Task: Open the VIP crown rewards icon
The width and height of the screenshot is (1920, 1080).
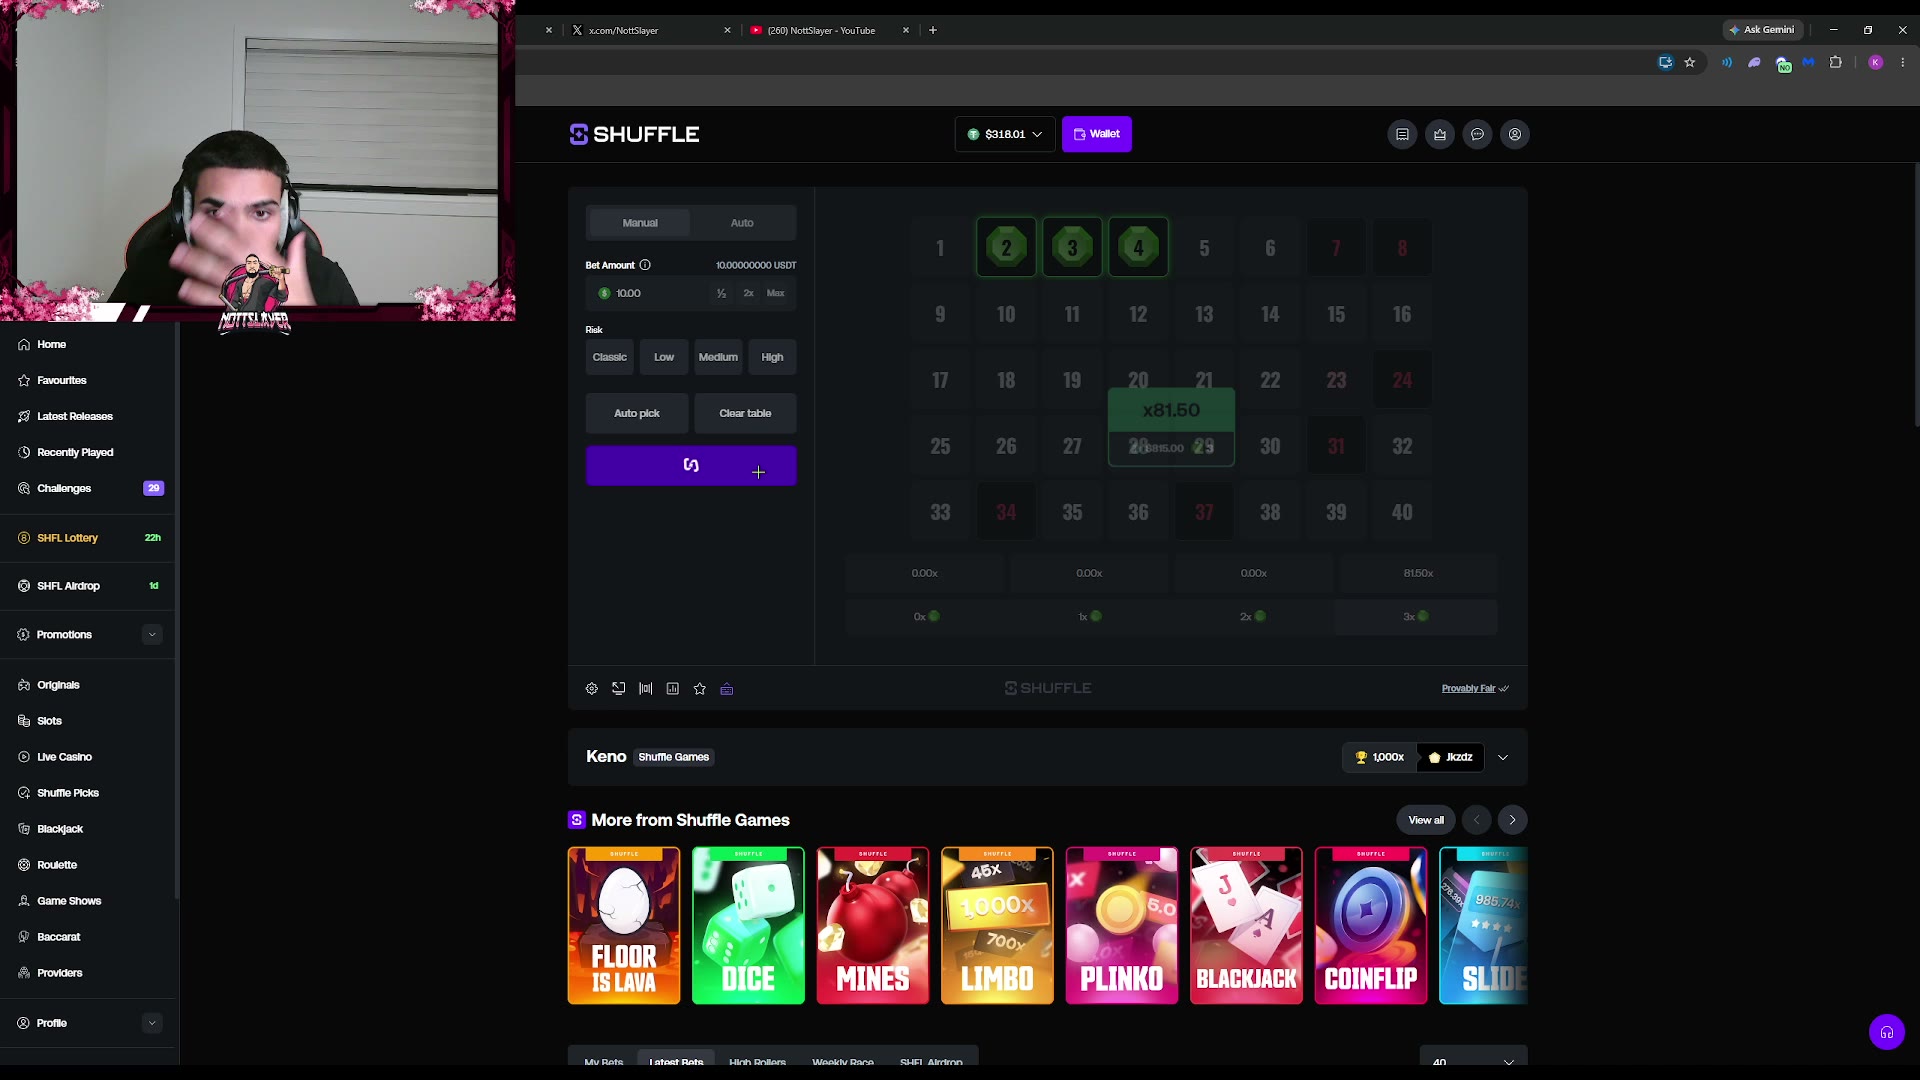Action: 1440,134
